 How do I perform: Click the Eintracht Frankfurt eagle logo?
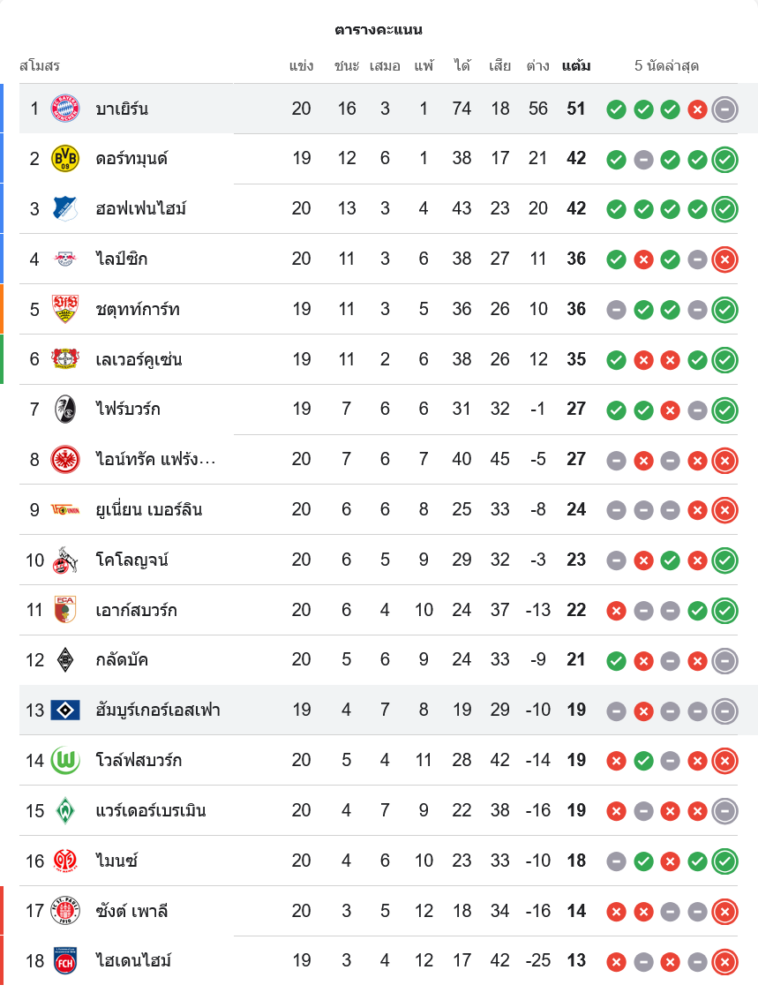(65, 459)
